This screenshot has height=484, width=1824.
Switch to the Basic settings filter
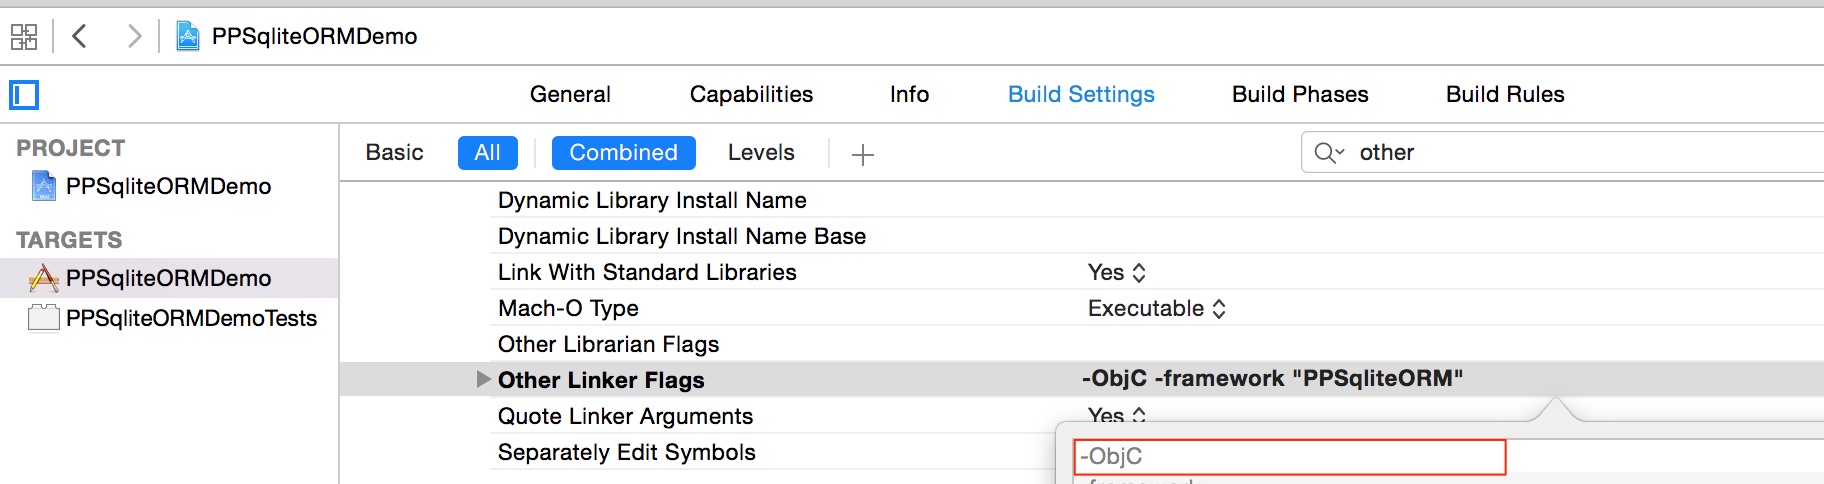pos(394,152)
